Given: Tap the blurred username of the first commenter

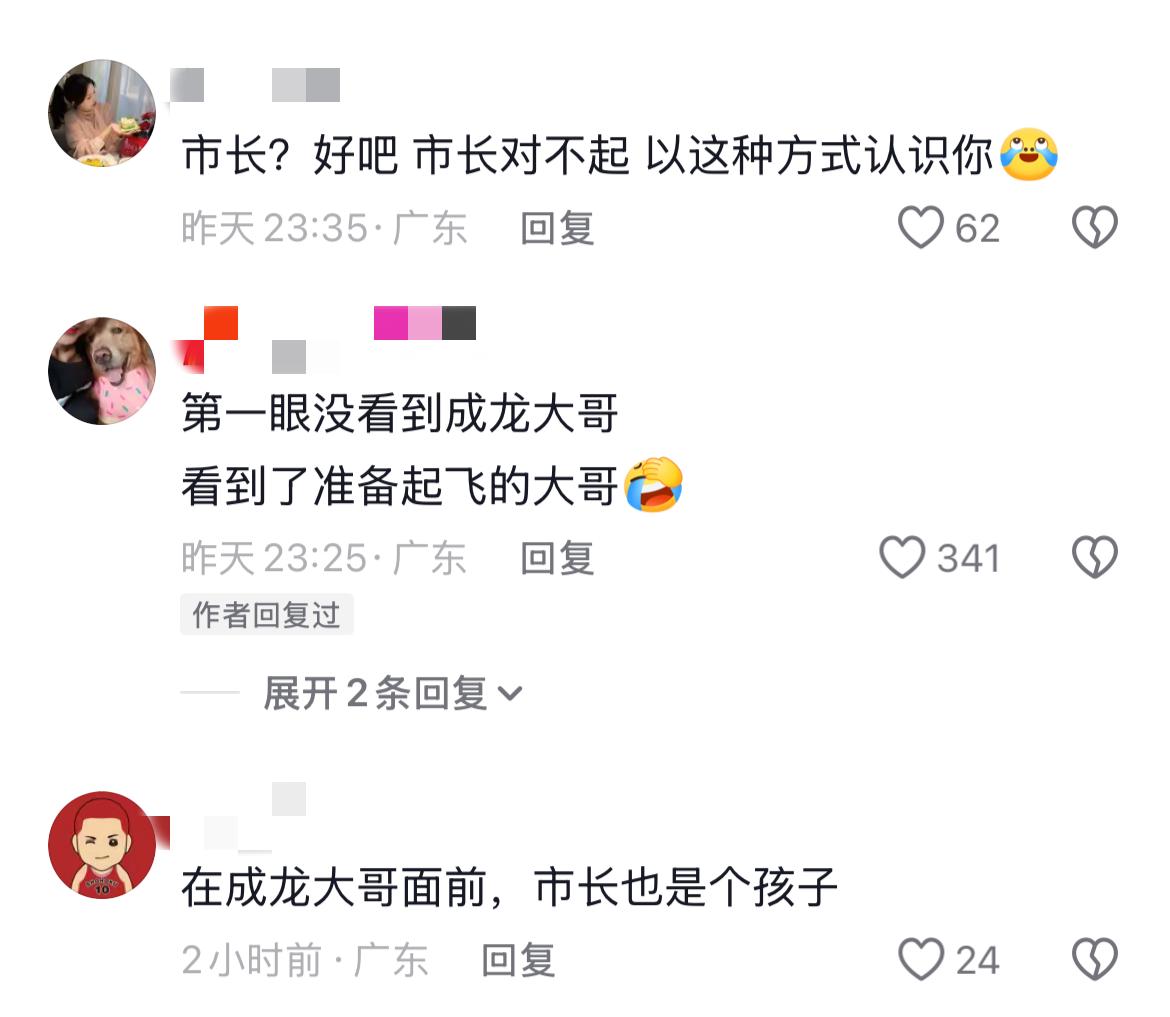Looking at the screenshot, I should coord(255,85).
